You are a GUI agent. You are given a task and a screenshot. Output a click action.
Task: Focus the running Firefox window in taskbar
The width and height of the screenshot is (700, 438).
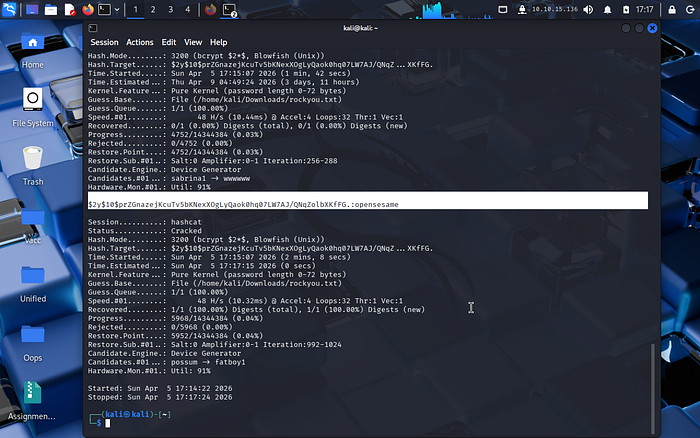point(210,9)
